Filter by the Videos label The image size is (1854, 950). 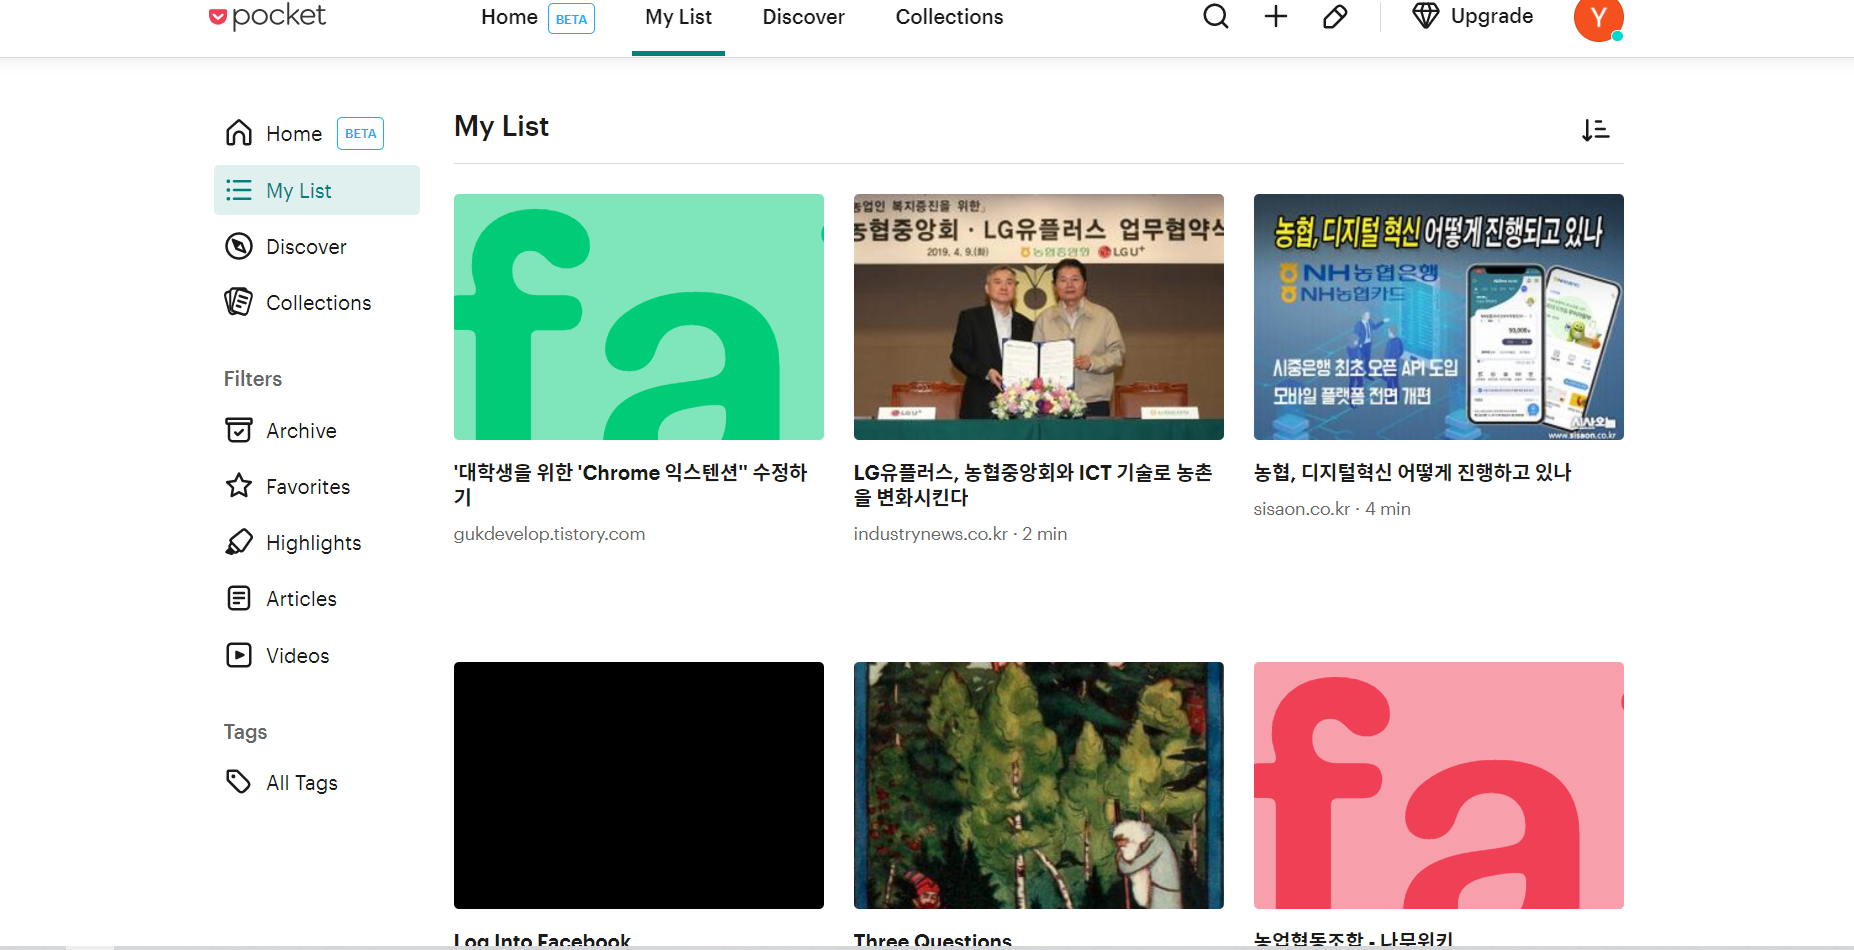297,656
